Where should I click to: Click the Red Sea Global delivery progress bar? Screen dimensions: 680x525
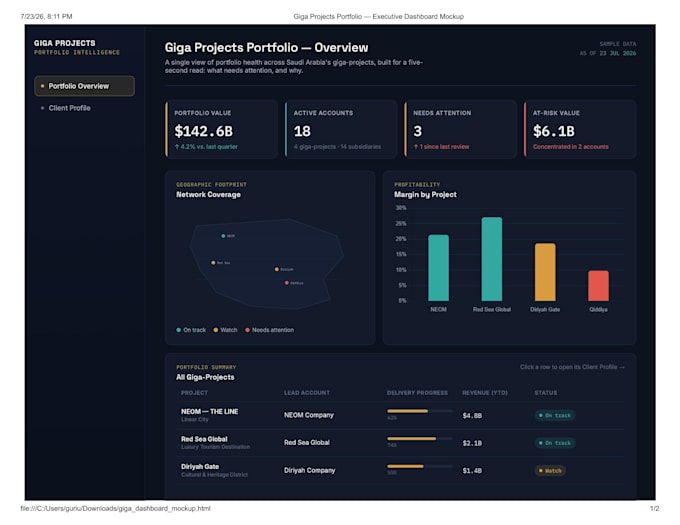[x=419, y=439]
